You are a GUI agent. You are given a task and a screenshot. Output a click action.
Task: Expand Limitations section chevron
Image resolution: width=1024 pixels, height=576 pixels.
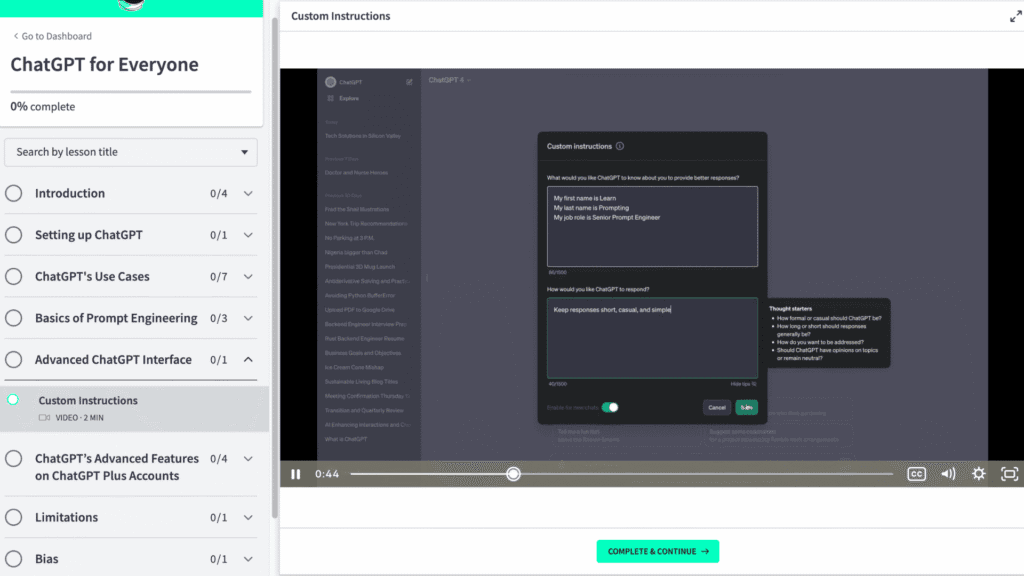[248, 517]
